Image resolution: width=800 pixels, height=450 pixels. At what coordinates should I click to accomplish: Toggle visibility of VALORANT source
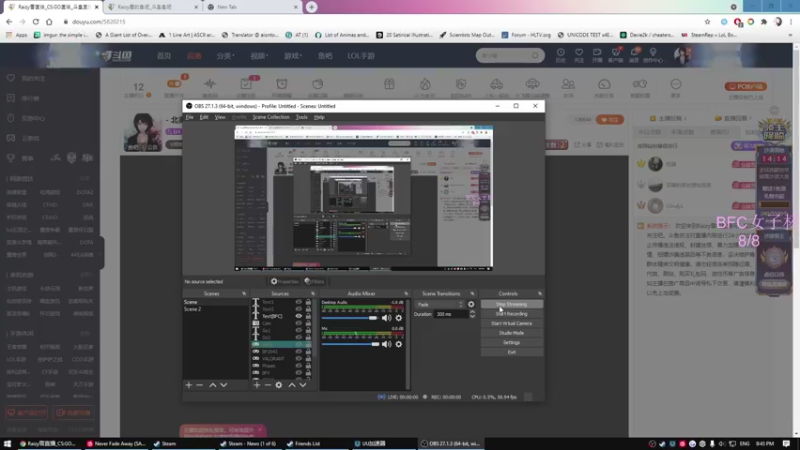[298, 359]
